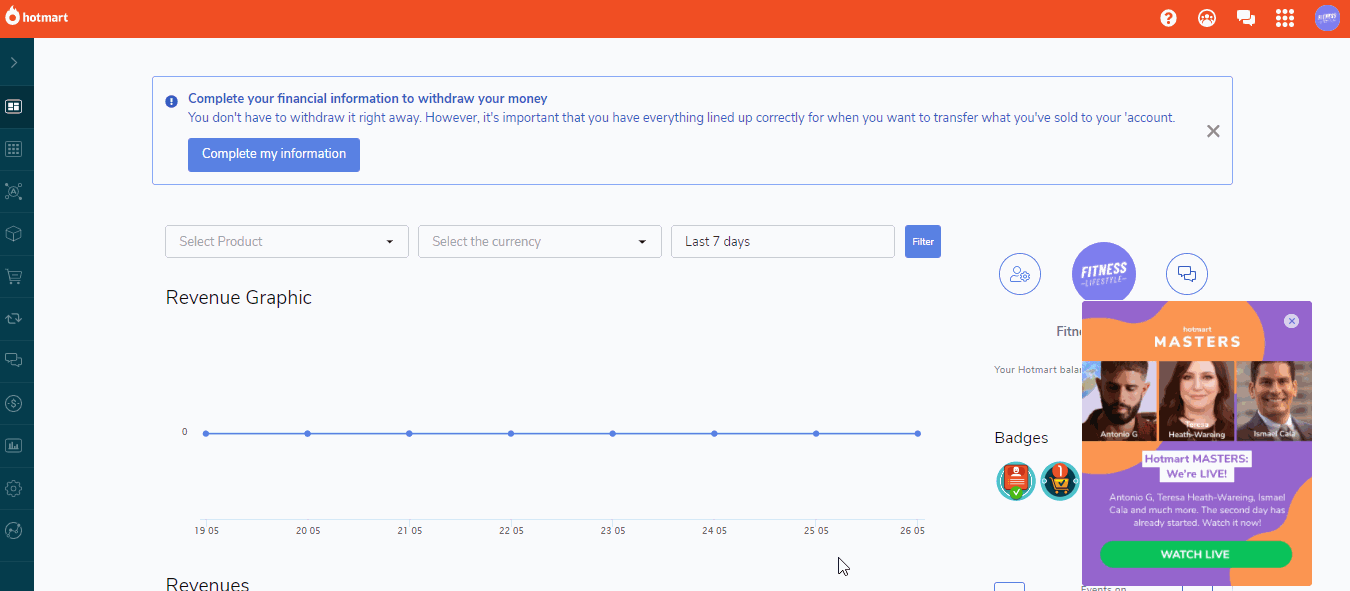Screen dimensions: 1350x591
Task: Open the shopping cart icon in sidebar
Action: pyautogui.click(x=14, y=276)
